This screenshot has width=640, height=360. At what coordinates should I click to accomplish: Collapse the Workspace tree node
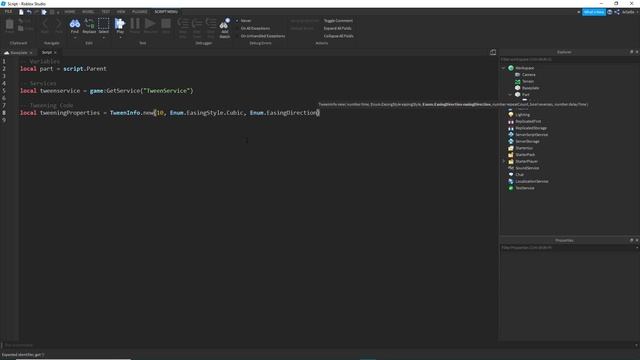[x=503, y=68]
